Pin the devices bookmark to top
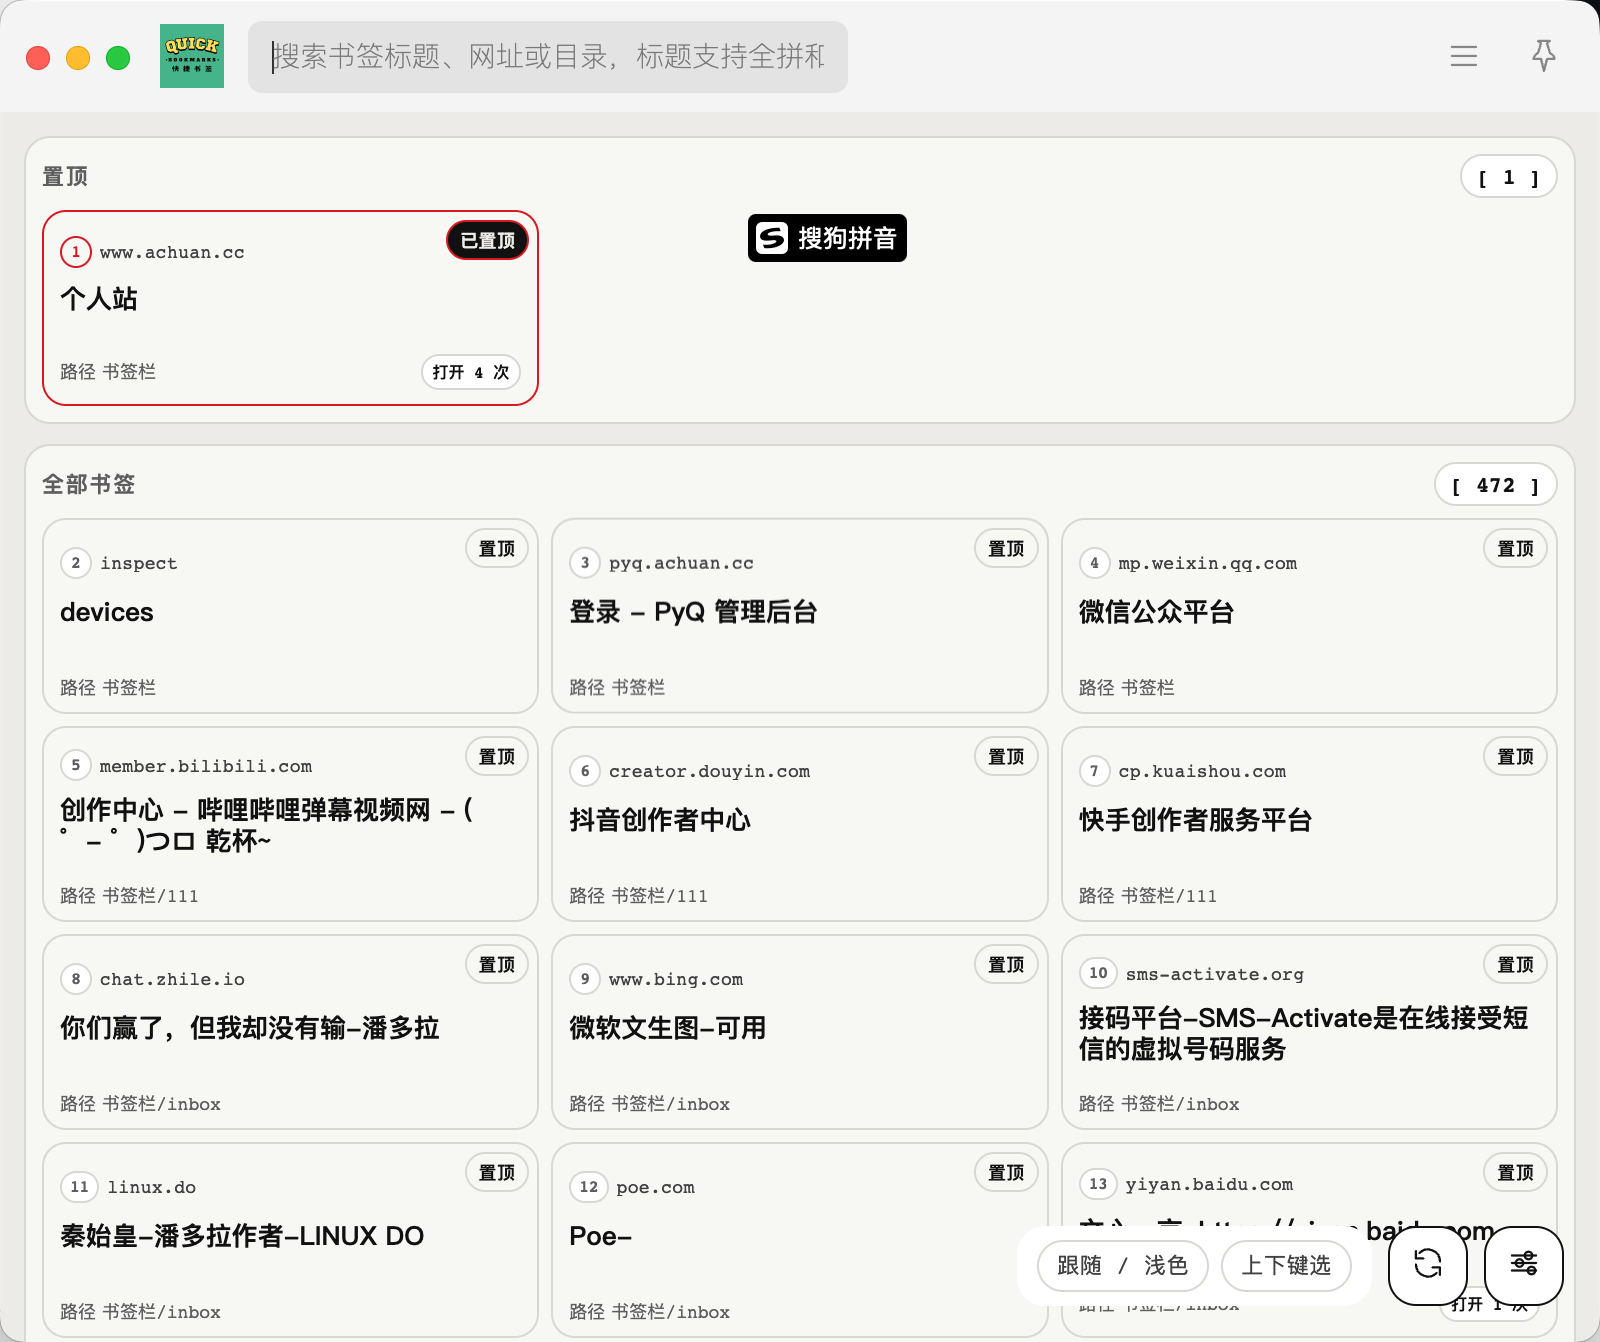The image size is (1600, 1342). tap(496, 549)
